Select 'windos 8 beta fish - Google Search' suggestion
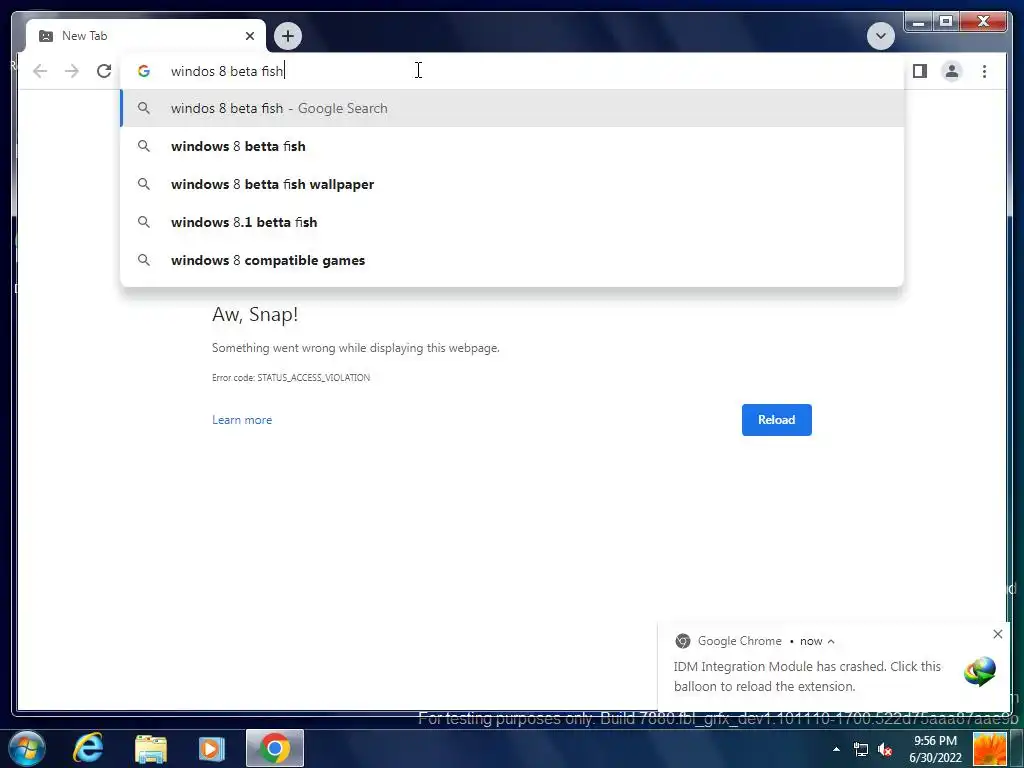The height and width of the screenshot is (768, 1024). (x=512, y=108)
